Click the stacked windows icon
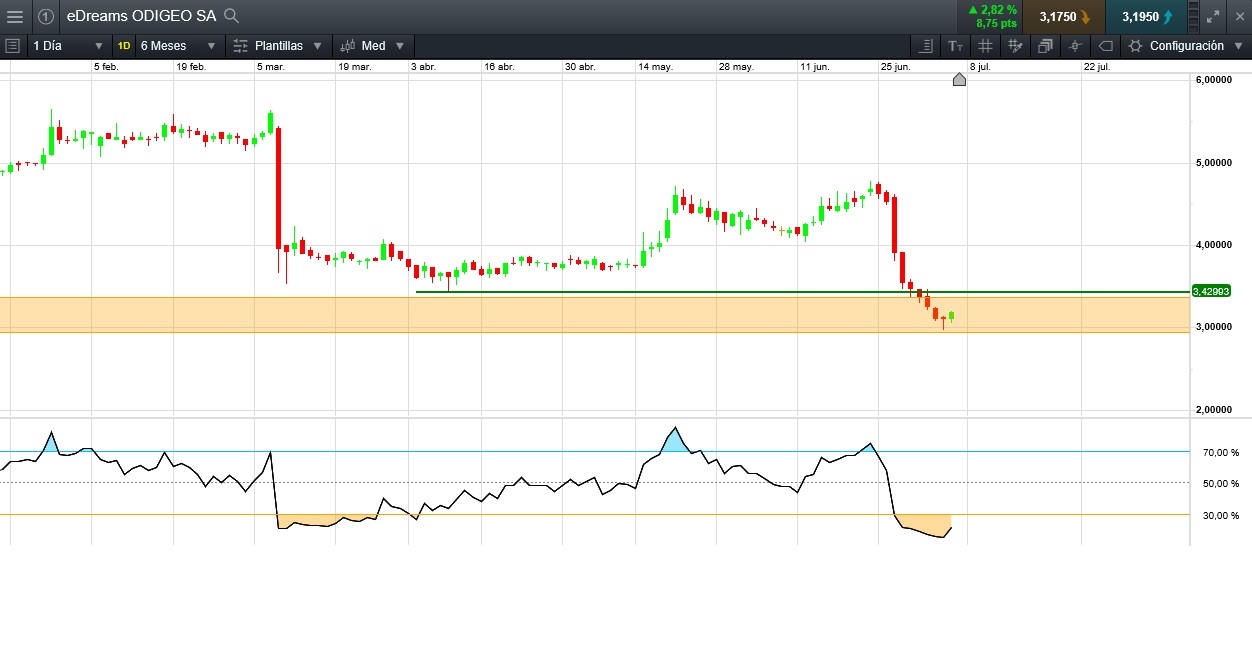Viewport: 1252px width, 648px height. click(1045, 46)
